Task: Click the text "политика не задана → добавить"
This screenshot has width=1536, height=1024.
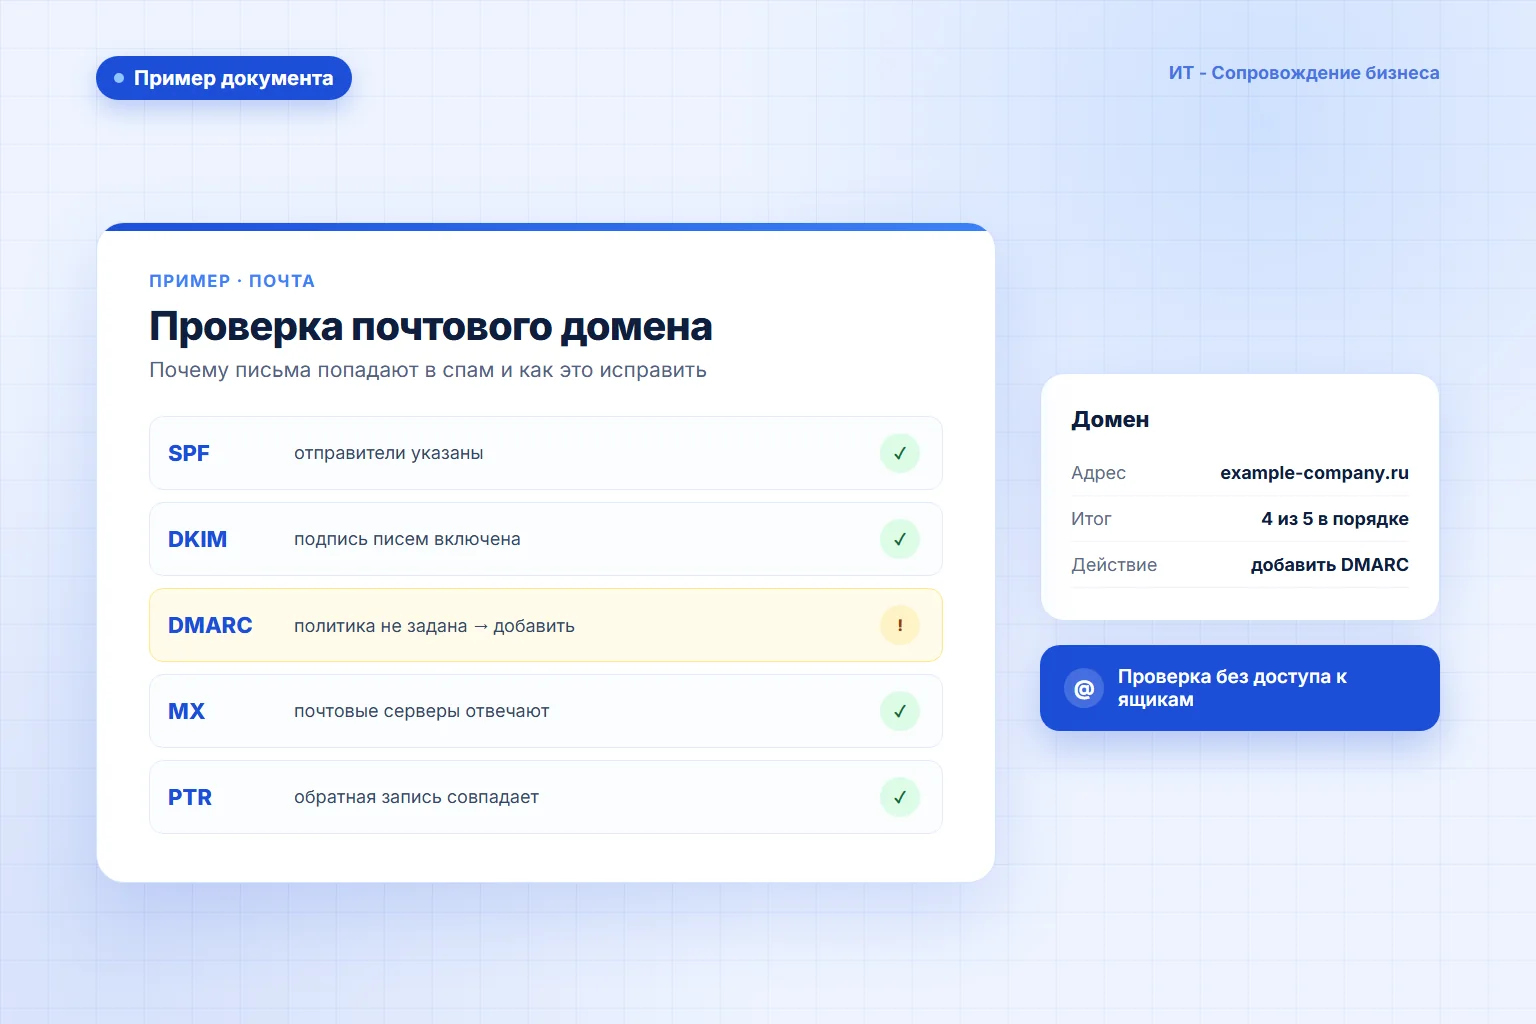Action: (434, 626)
